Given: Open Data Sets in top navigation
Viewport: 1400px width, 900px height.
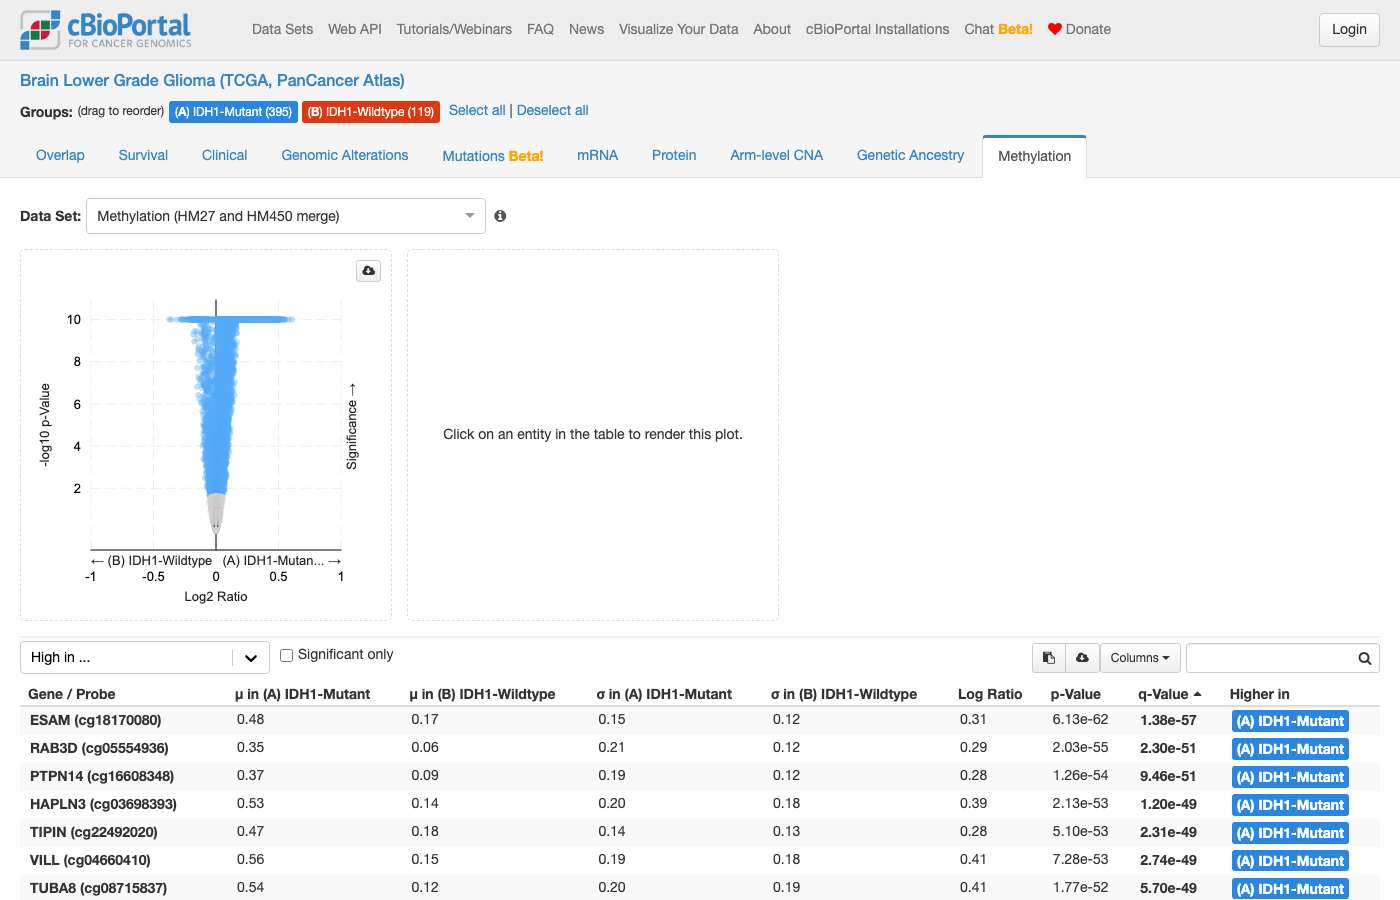Looking at the screenshot, I should (x=282, y=29).
